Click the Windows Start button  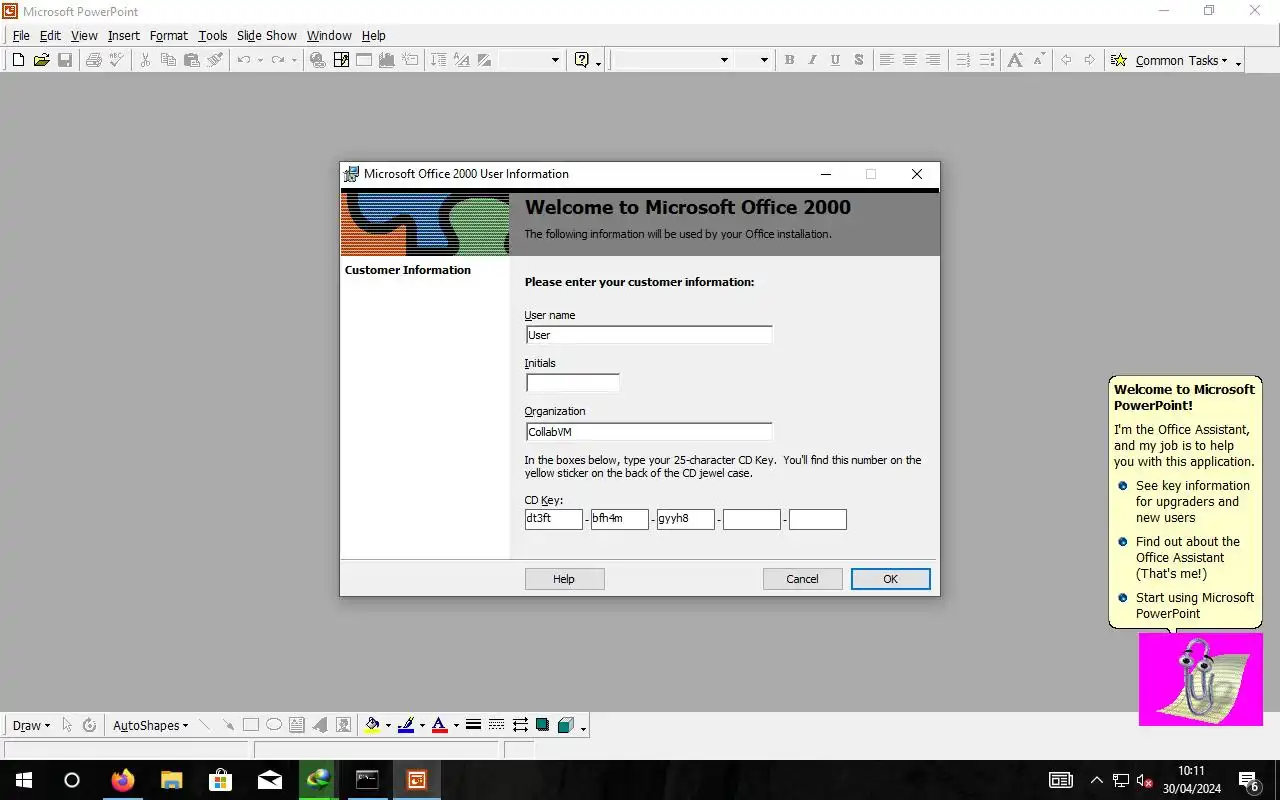pos(23,780)
